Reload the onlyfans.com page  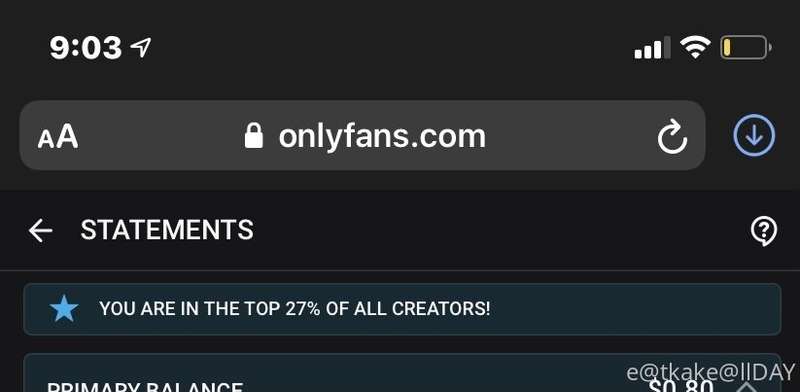(672, 136)
